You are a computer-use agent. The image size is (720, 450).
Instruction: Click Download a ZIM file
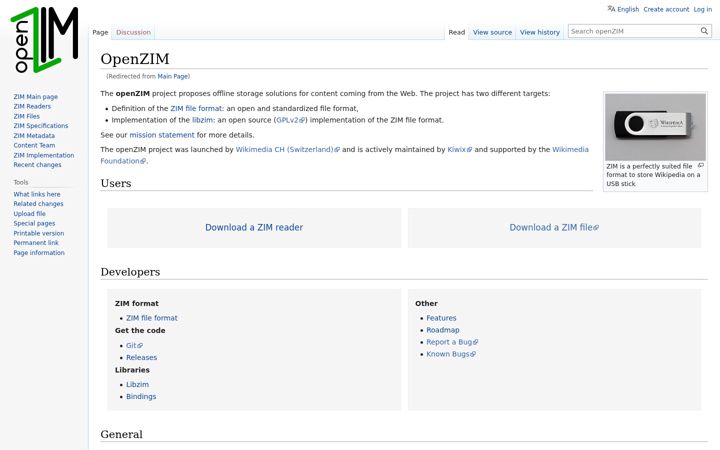click(554, 228)
